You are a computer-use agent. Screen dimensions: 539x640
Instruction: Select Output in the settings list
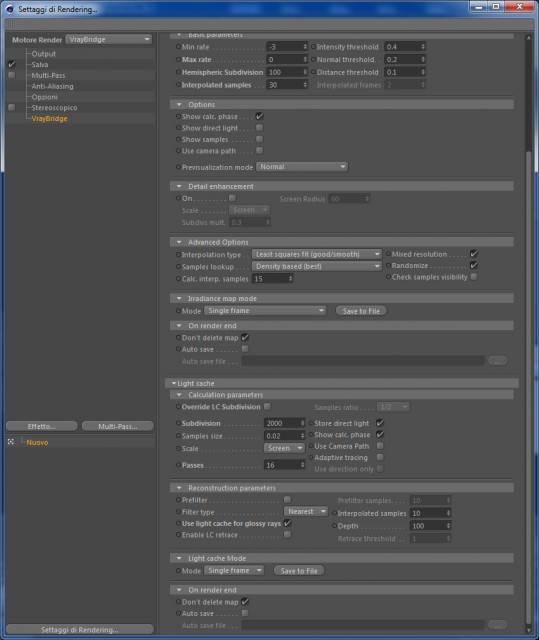[44, 54]
